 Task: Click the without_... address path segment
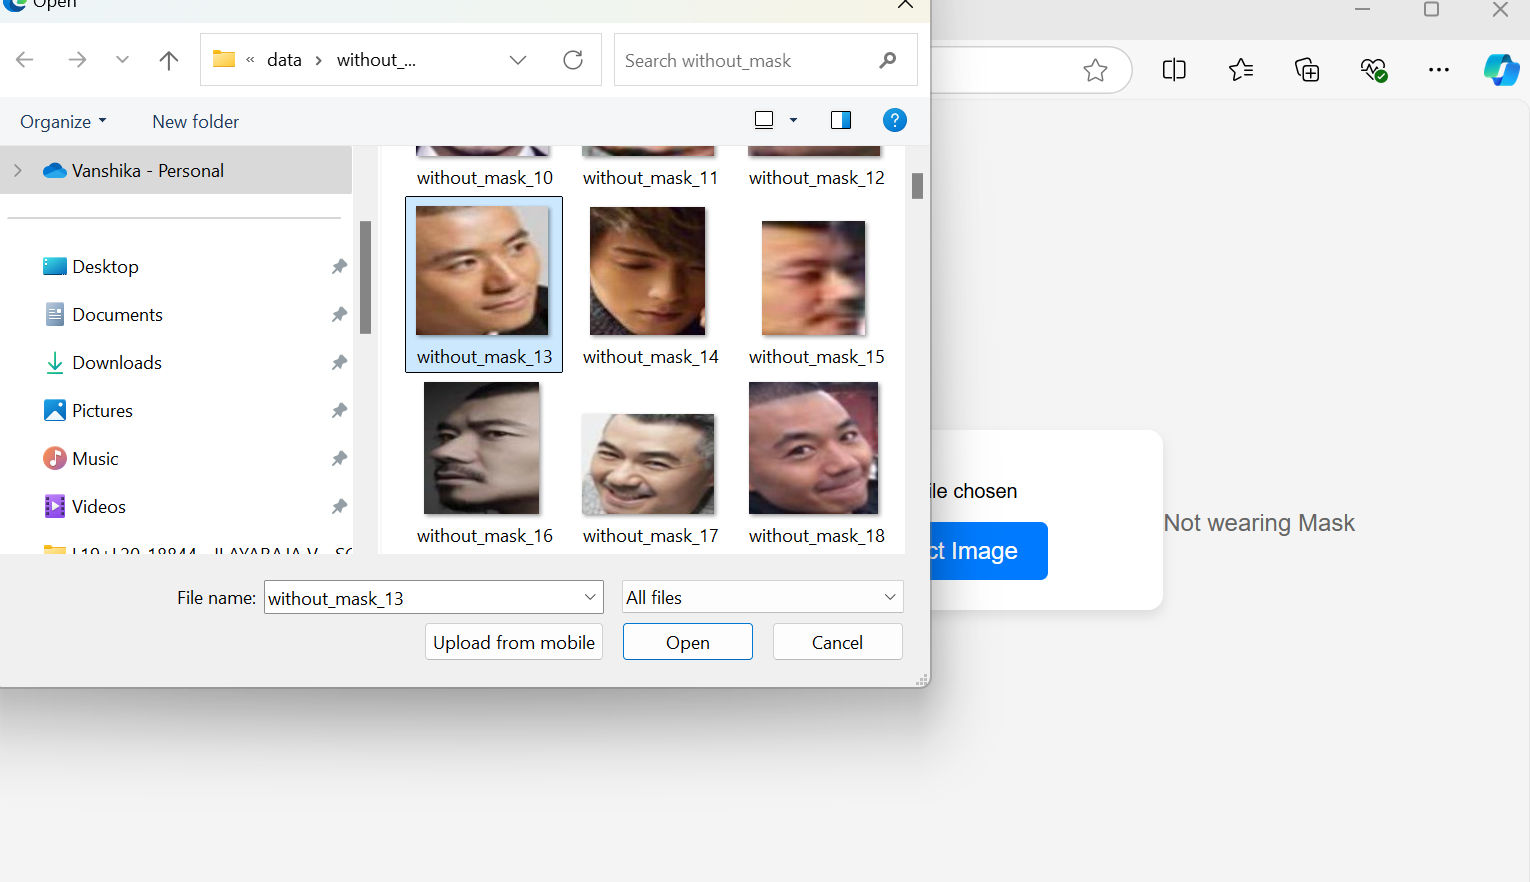coord(376,60)
